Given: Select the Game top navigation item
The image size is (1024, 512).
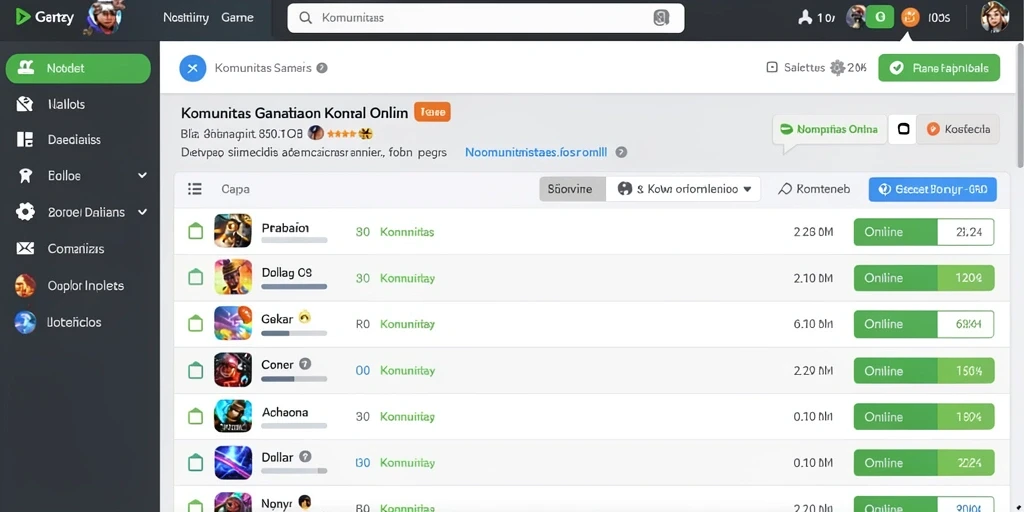Looking at the screenshot, I should point(237,18).
